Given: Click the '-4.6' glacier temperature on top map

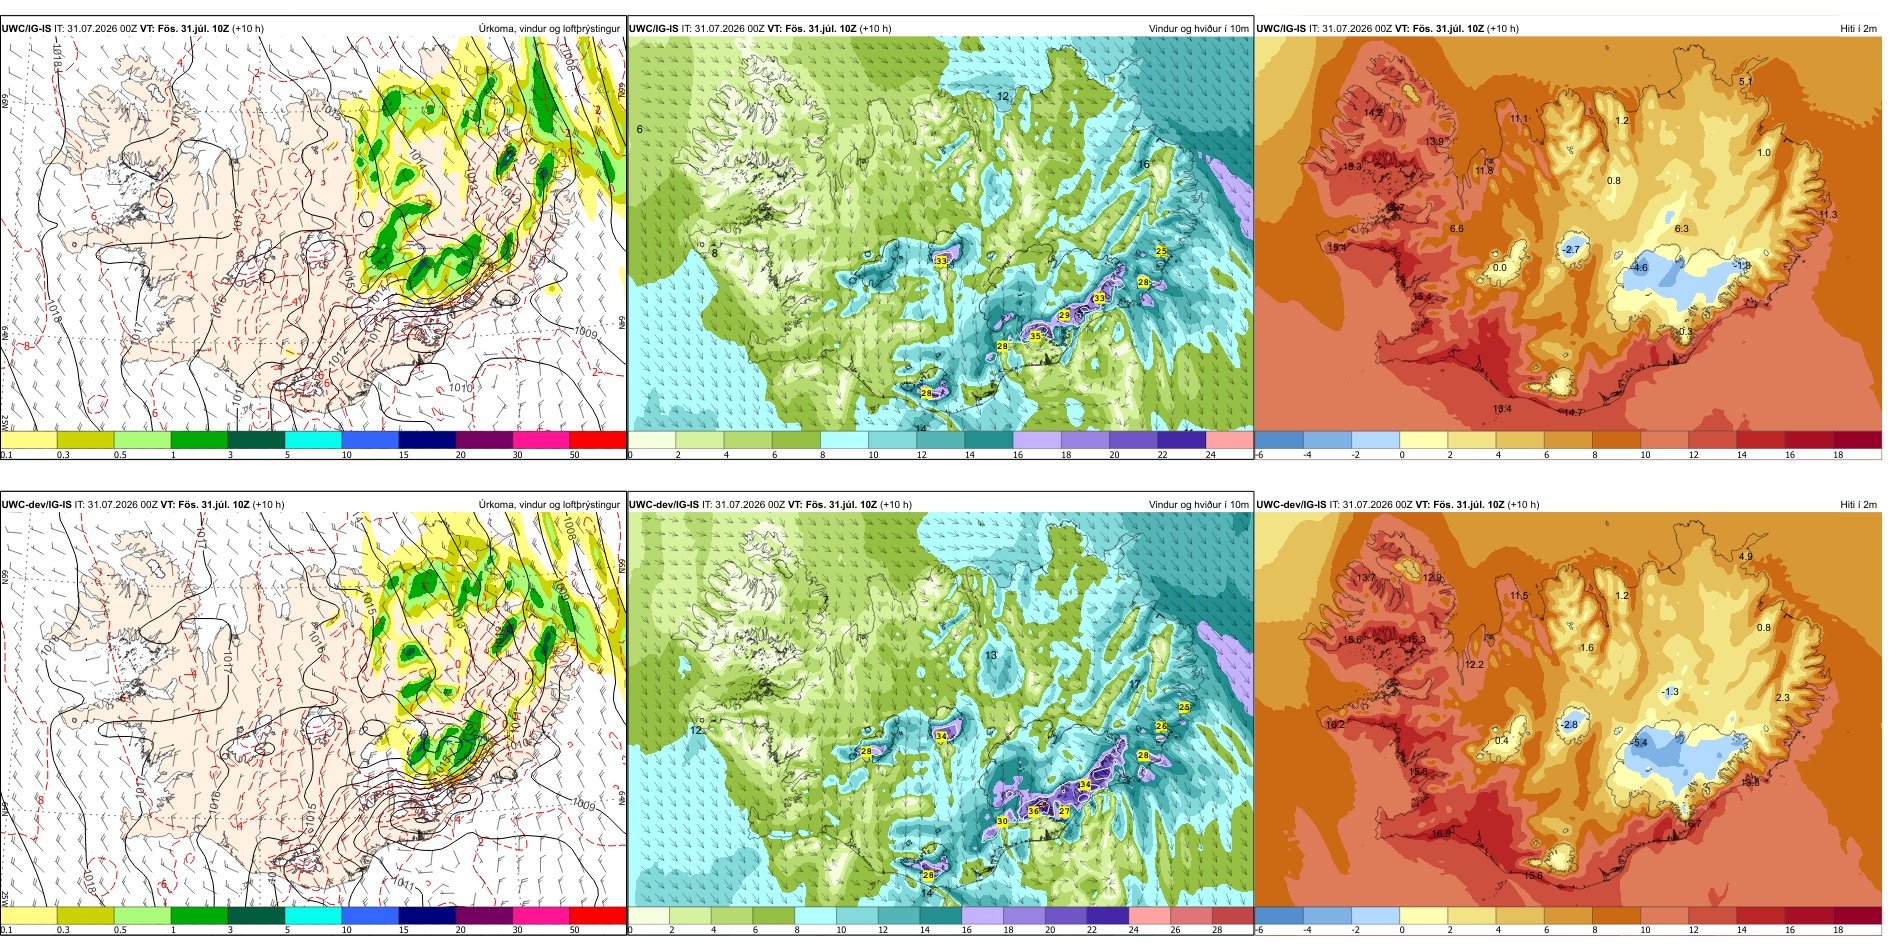Looking at the screenshot, I should click(x=1639, y=268).
